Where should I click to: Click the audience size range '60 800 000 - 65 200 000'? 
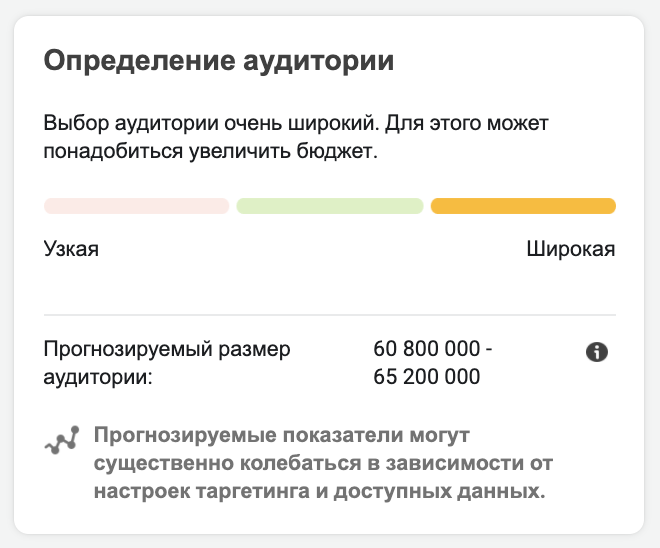[433, 362]
